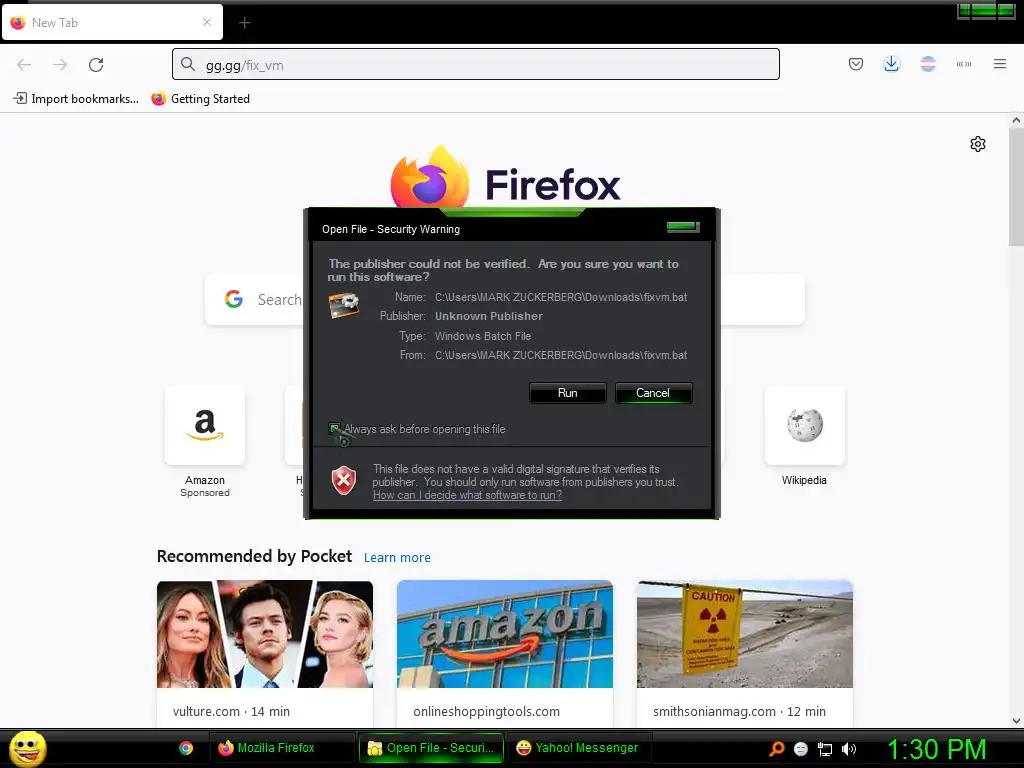Click the 1:30 PM taskbar clock
Screen dimensions: 1024x768
click(x=936, y=749)
